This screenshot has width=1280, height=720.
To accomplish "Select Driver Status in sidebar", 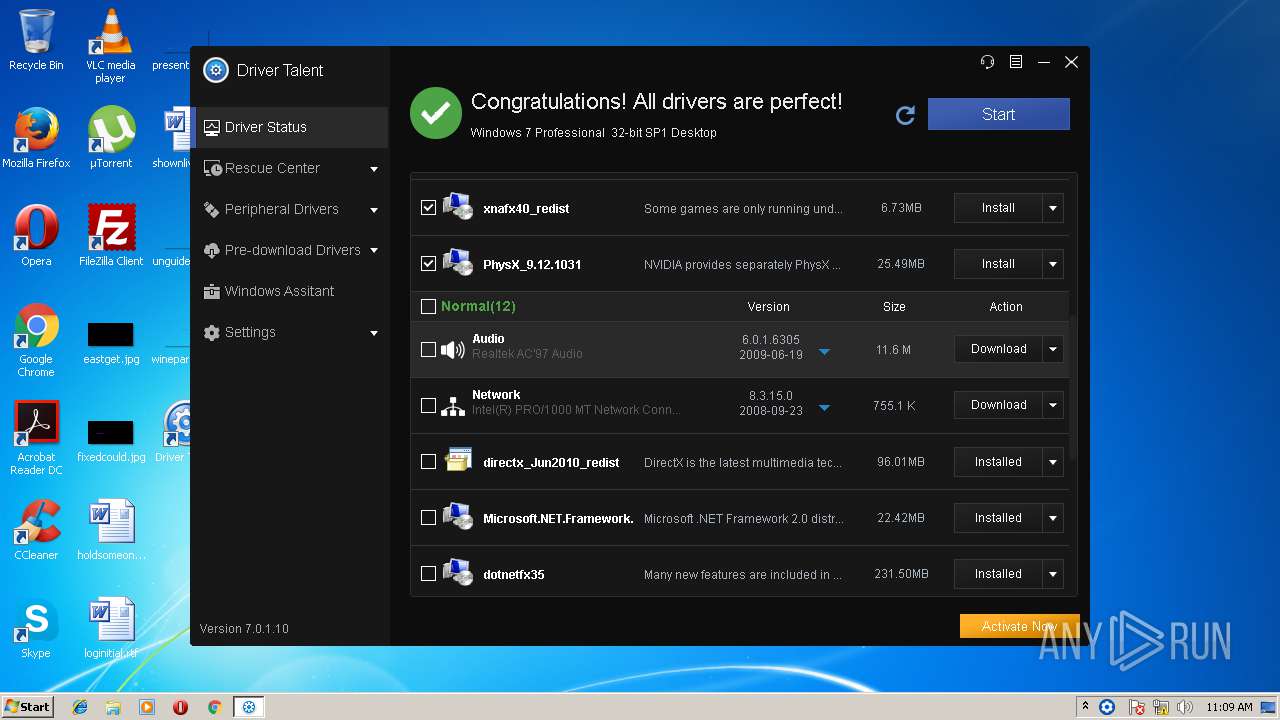I will click(290, 127).
